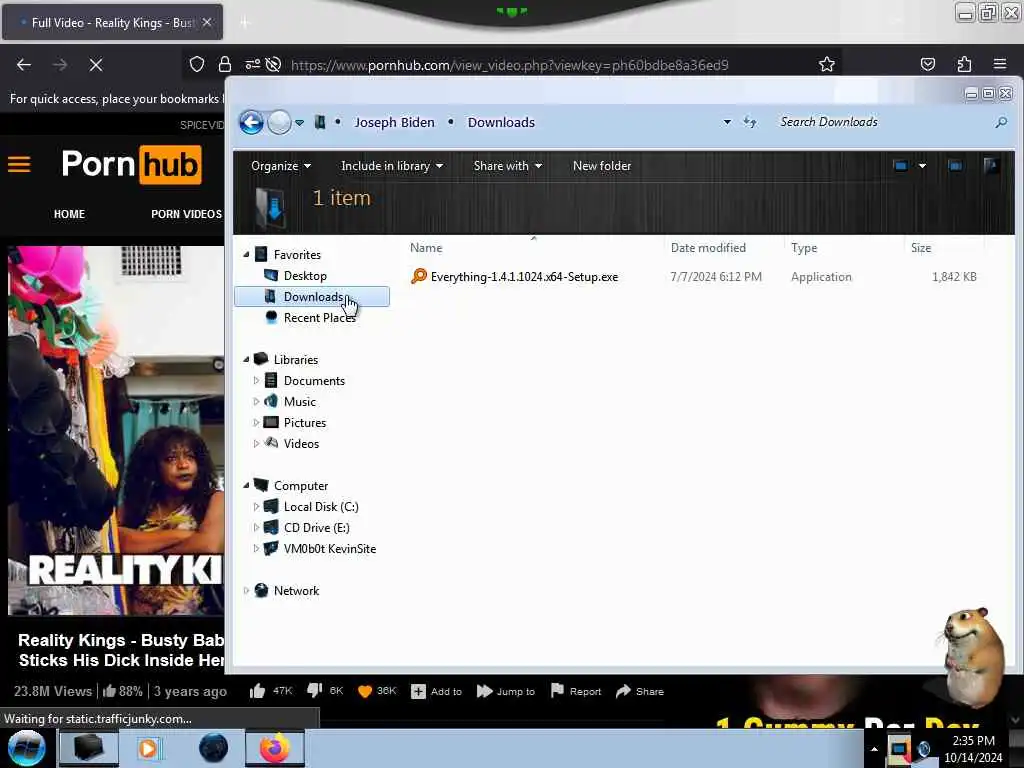Click the media player taskbar icon
The height and width of the screenshot is (768, 1024).
[148, 748]
